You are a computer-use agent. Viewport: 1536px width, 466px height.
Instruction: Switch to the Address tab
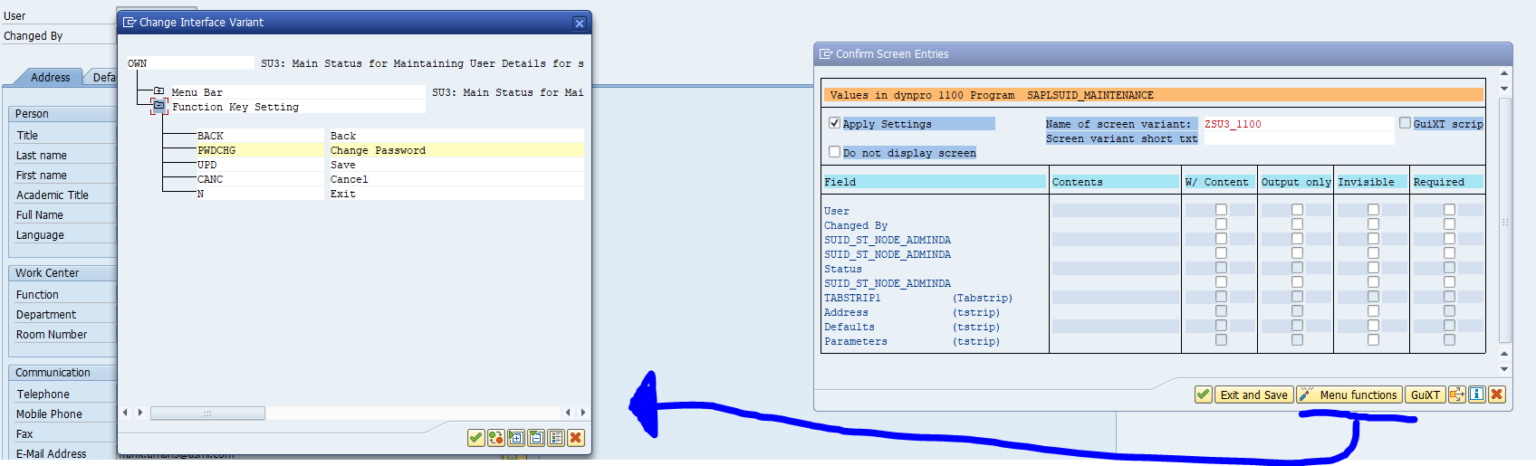point(50,77)
